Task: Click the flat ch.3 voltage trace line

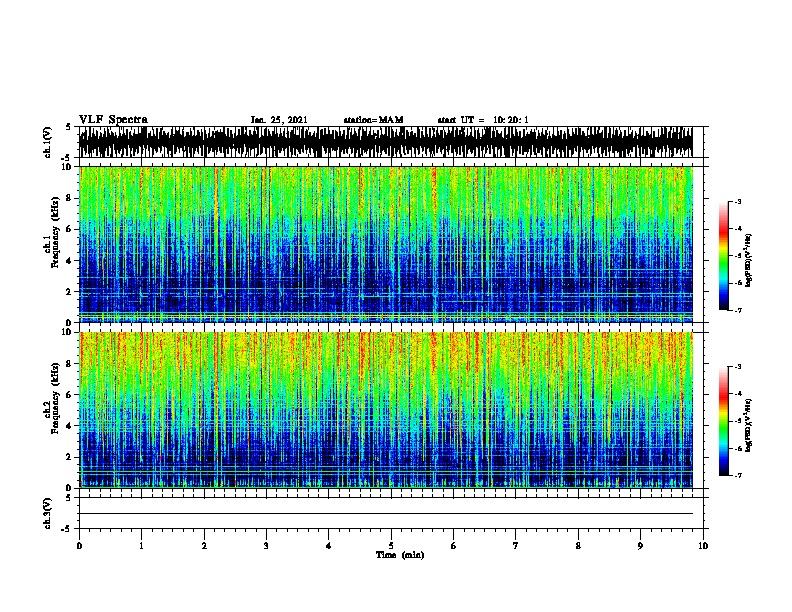Action: [x=385, y=514]
